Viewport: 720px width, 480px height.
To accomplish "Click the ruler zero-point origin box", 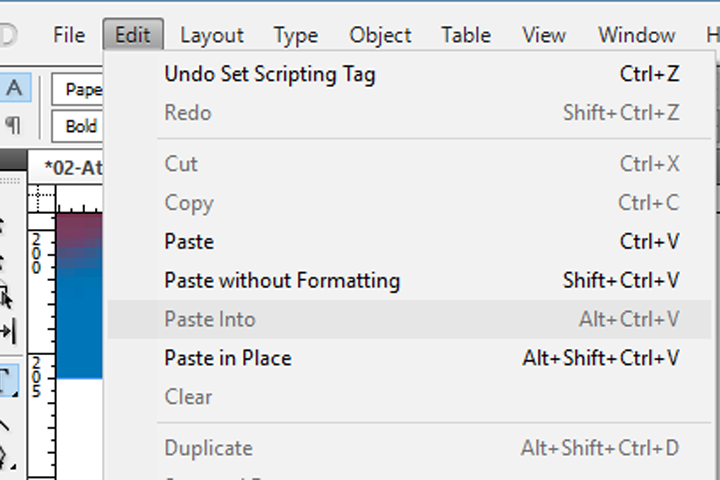I will pos(41,198).
